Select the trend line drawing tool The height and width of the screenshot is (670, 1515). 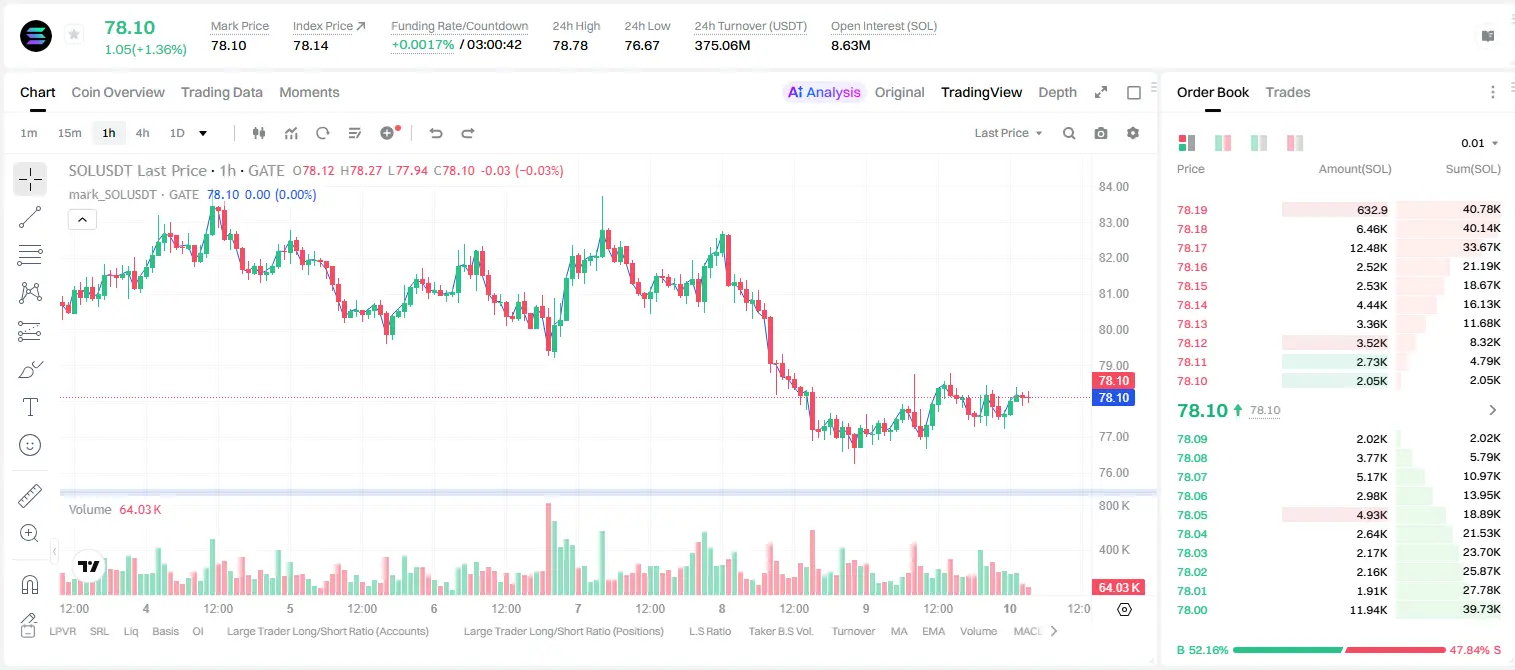coord(30,217)
